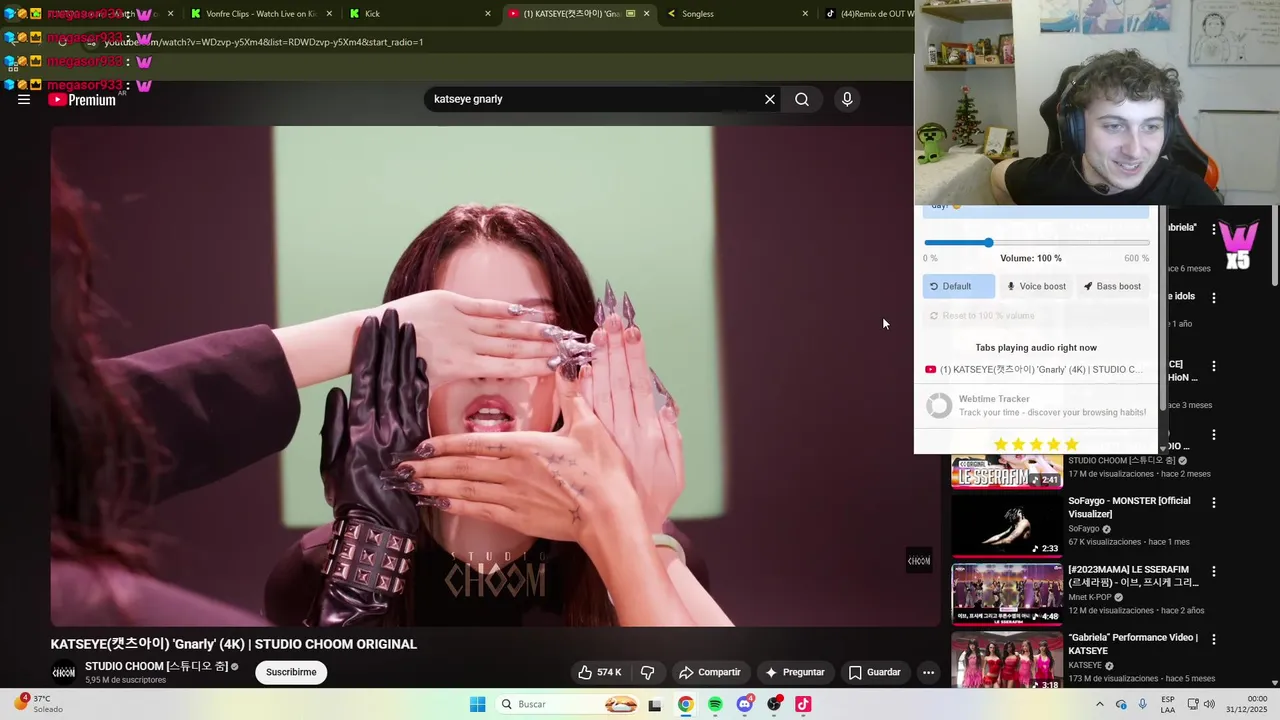Open the LE SSERAFIM 2:41 thumbnail

(x=1007, y=472)
